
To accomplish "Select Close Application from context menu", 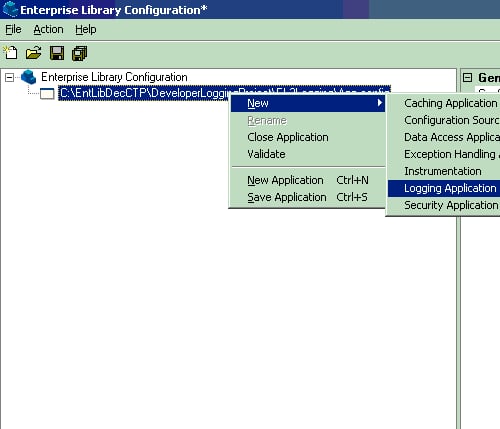I will tap(308, 137).
